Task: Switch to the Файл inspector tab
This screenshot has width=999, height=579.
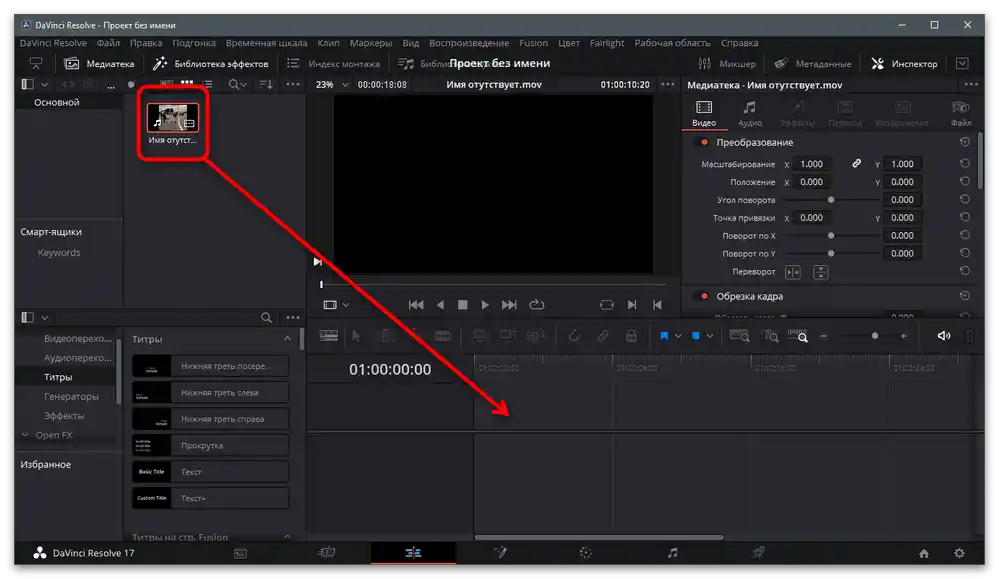Action: pos(961,113)
